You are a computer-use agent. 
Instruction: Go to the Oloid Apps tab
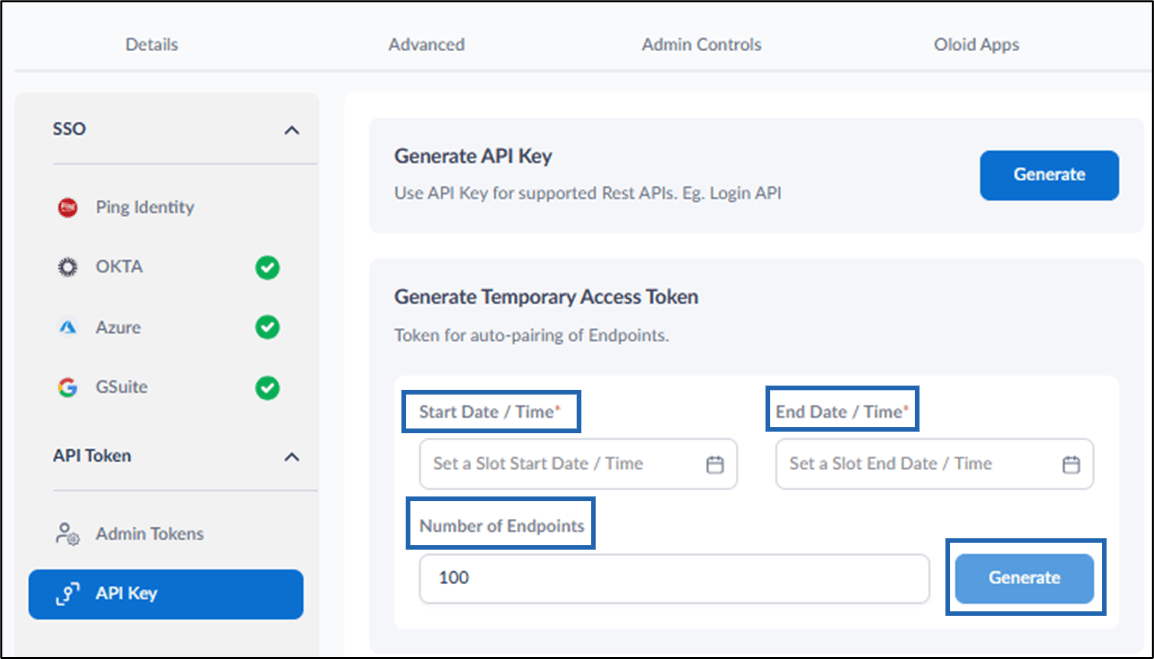click(x=976, y=44)
